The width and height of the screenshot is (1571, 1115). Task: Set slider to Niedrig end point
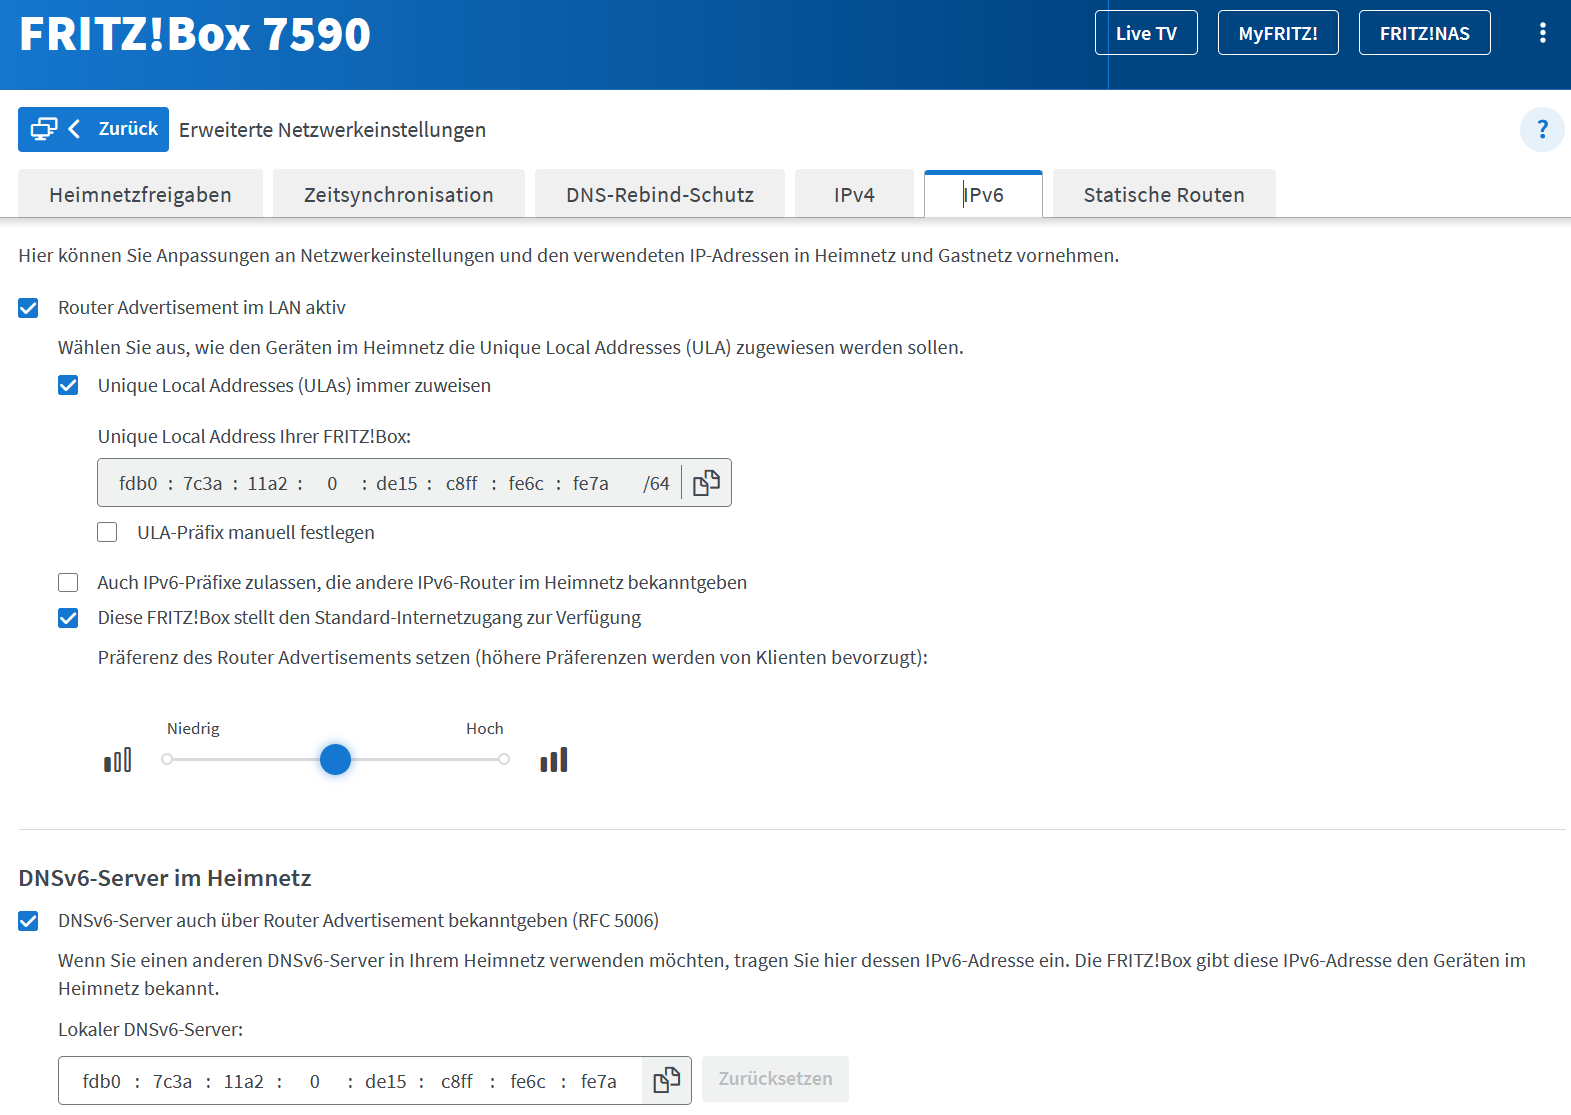click(x=167, y=760)
